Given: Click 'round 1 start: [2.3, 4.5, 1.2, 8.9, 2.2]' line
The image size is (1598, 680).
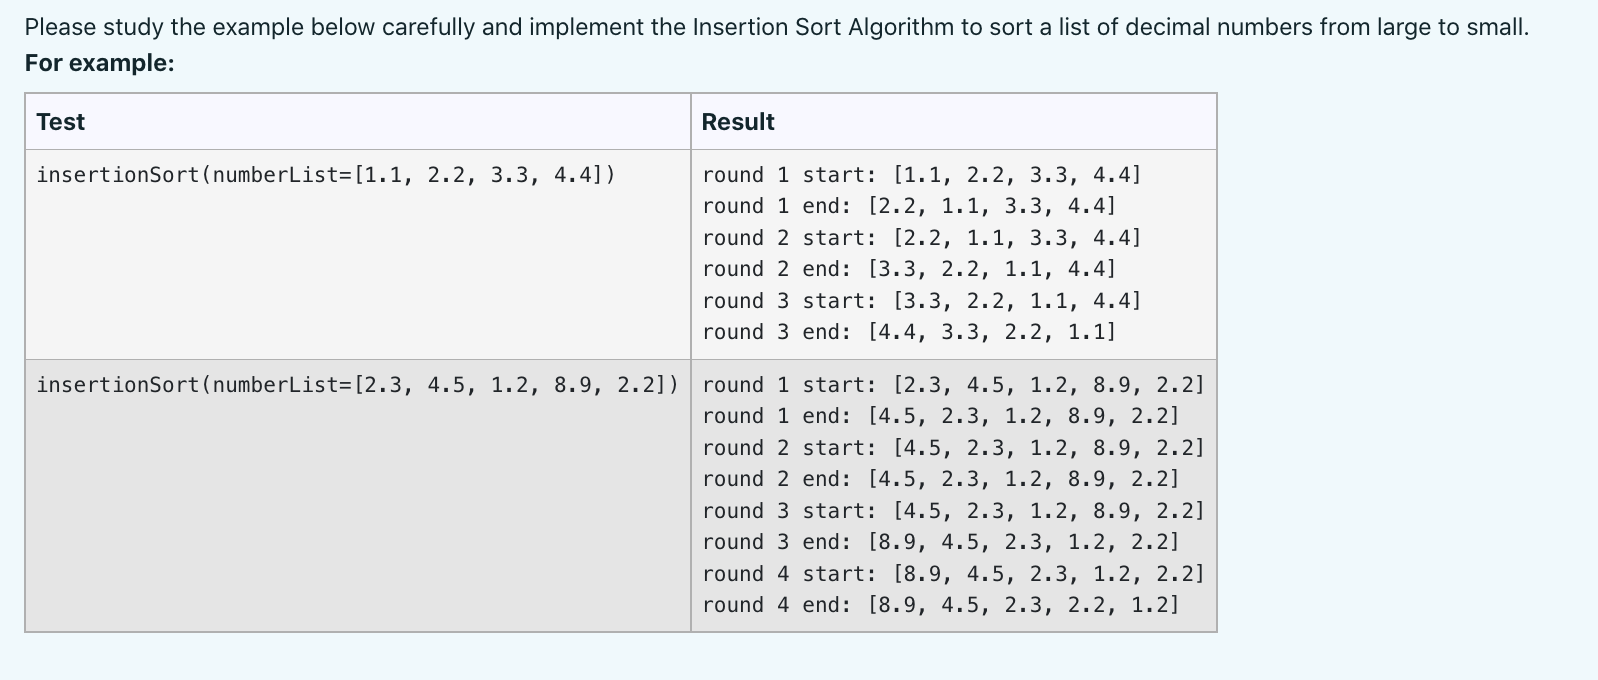Looking at the screenshot, I should point(953,385).
